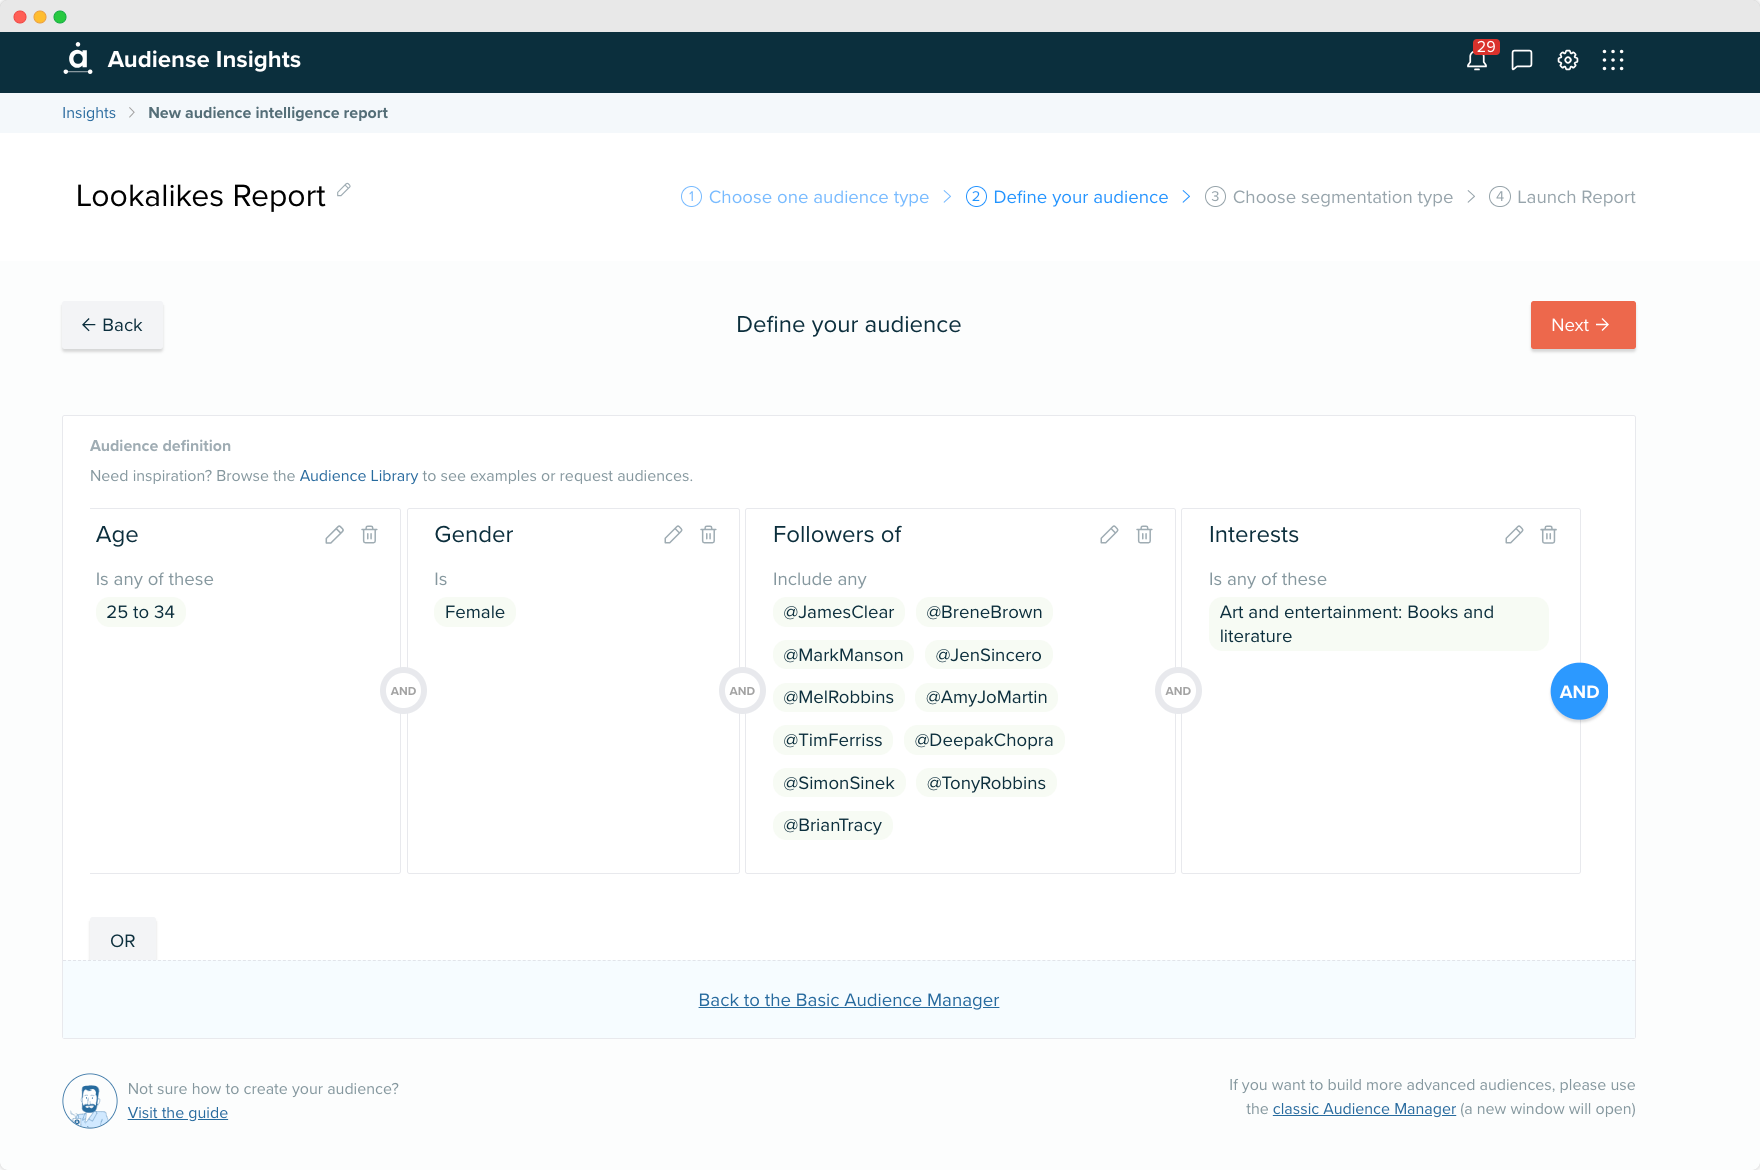Select step 2 Define your audience
Viewport: 1760px width, 1170px height.
1067,197
